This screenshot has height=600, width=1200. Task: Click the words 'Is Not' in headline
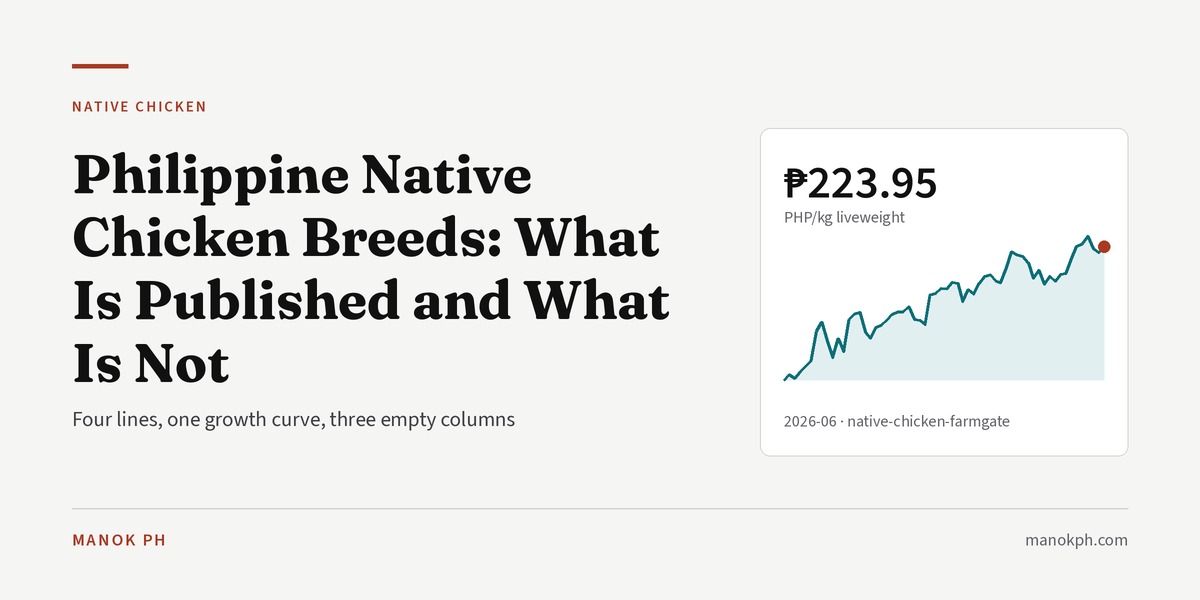click(x=151, y=362)
